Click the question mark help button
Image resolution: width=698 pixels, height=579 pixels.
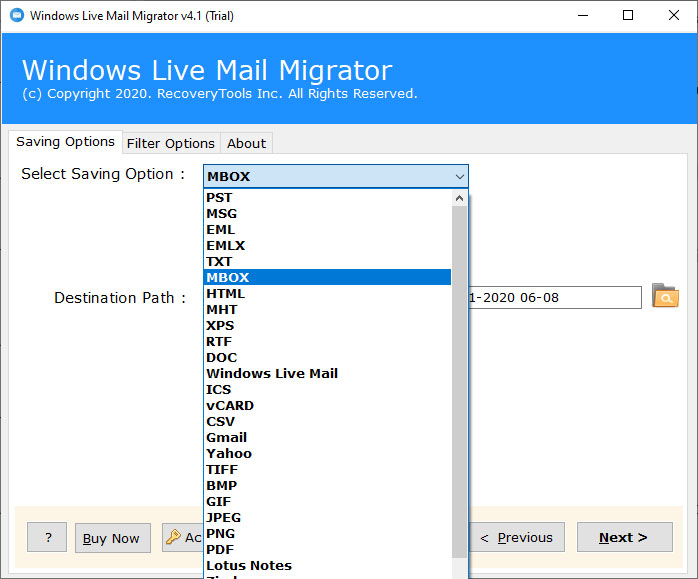[47, 537]
